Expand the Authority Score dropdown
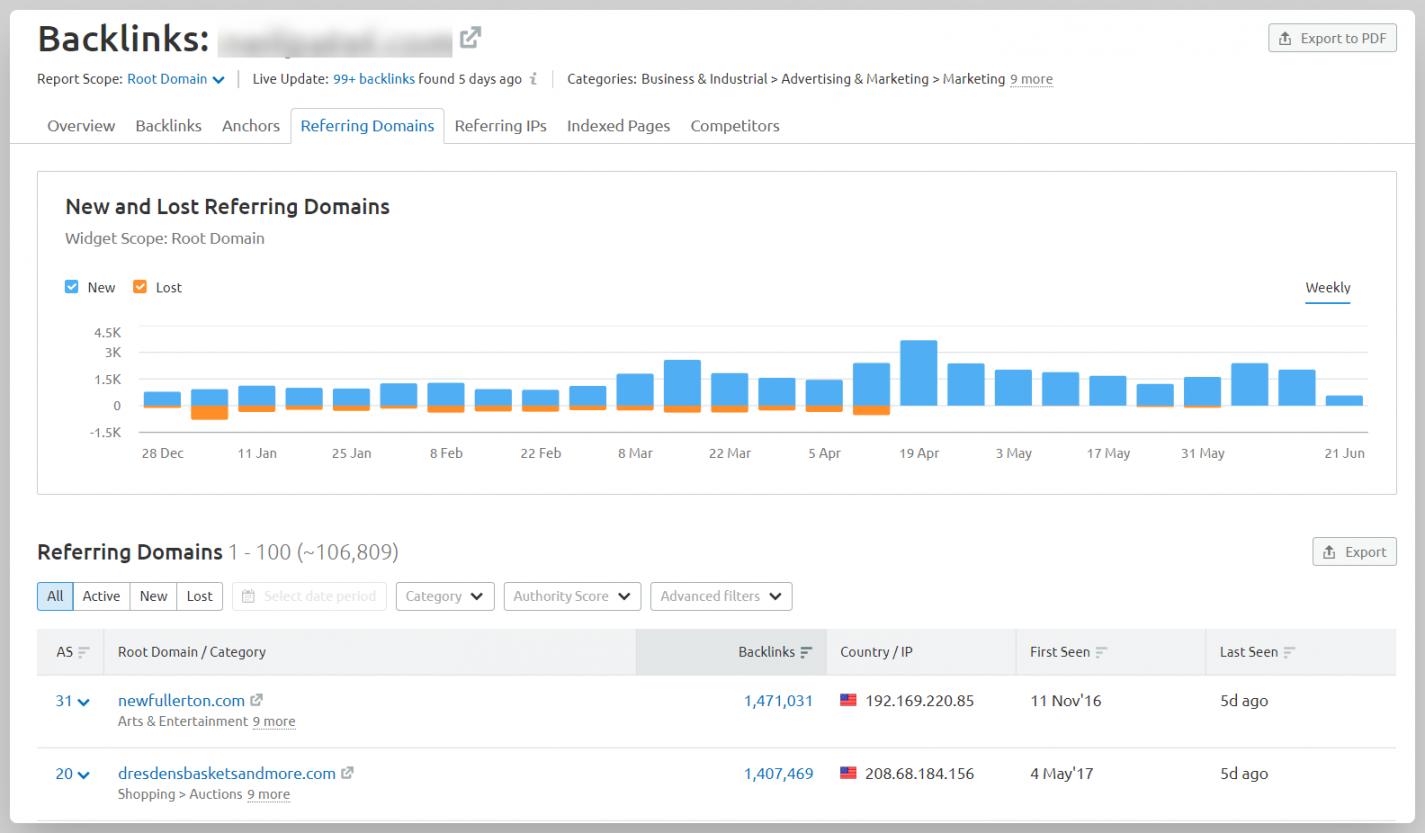The image size is (1425, 833). [x=572, y=596]
